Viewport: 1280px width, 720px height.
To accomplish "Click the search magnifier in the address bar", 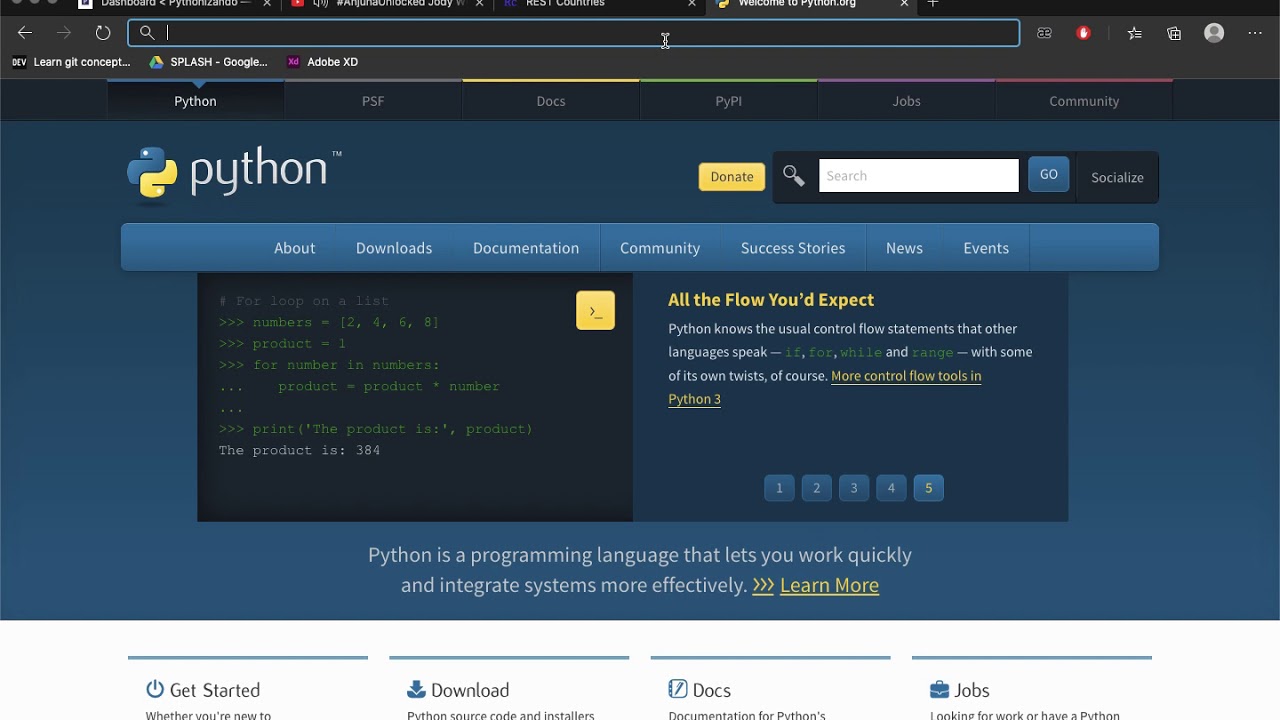I will pos(147,33).
